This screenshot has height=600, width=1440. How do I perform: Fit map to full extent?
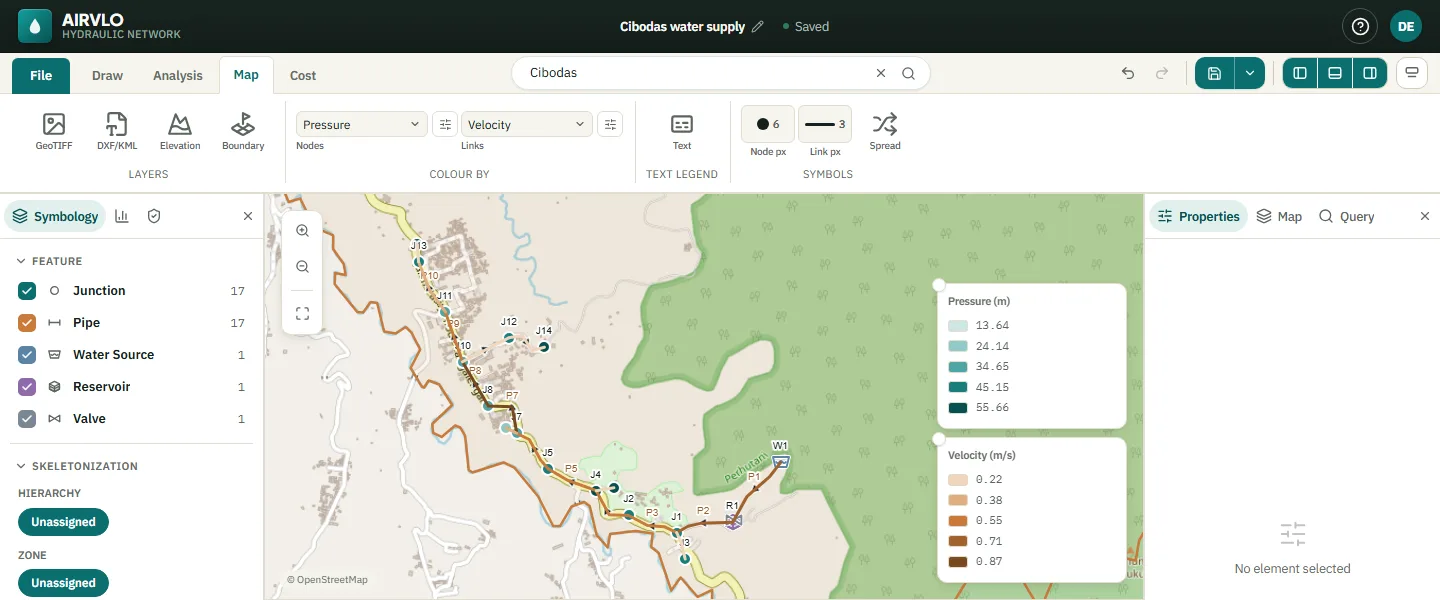[x=303, y=313]
